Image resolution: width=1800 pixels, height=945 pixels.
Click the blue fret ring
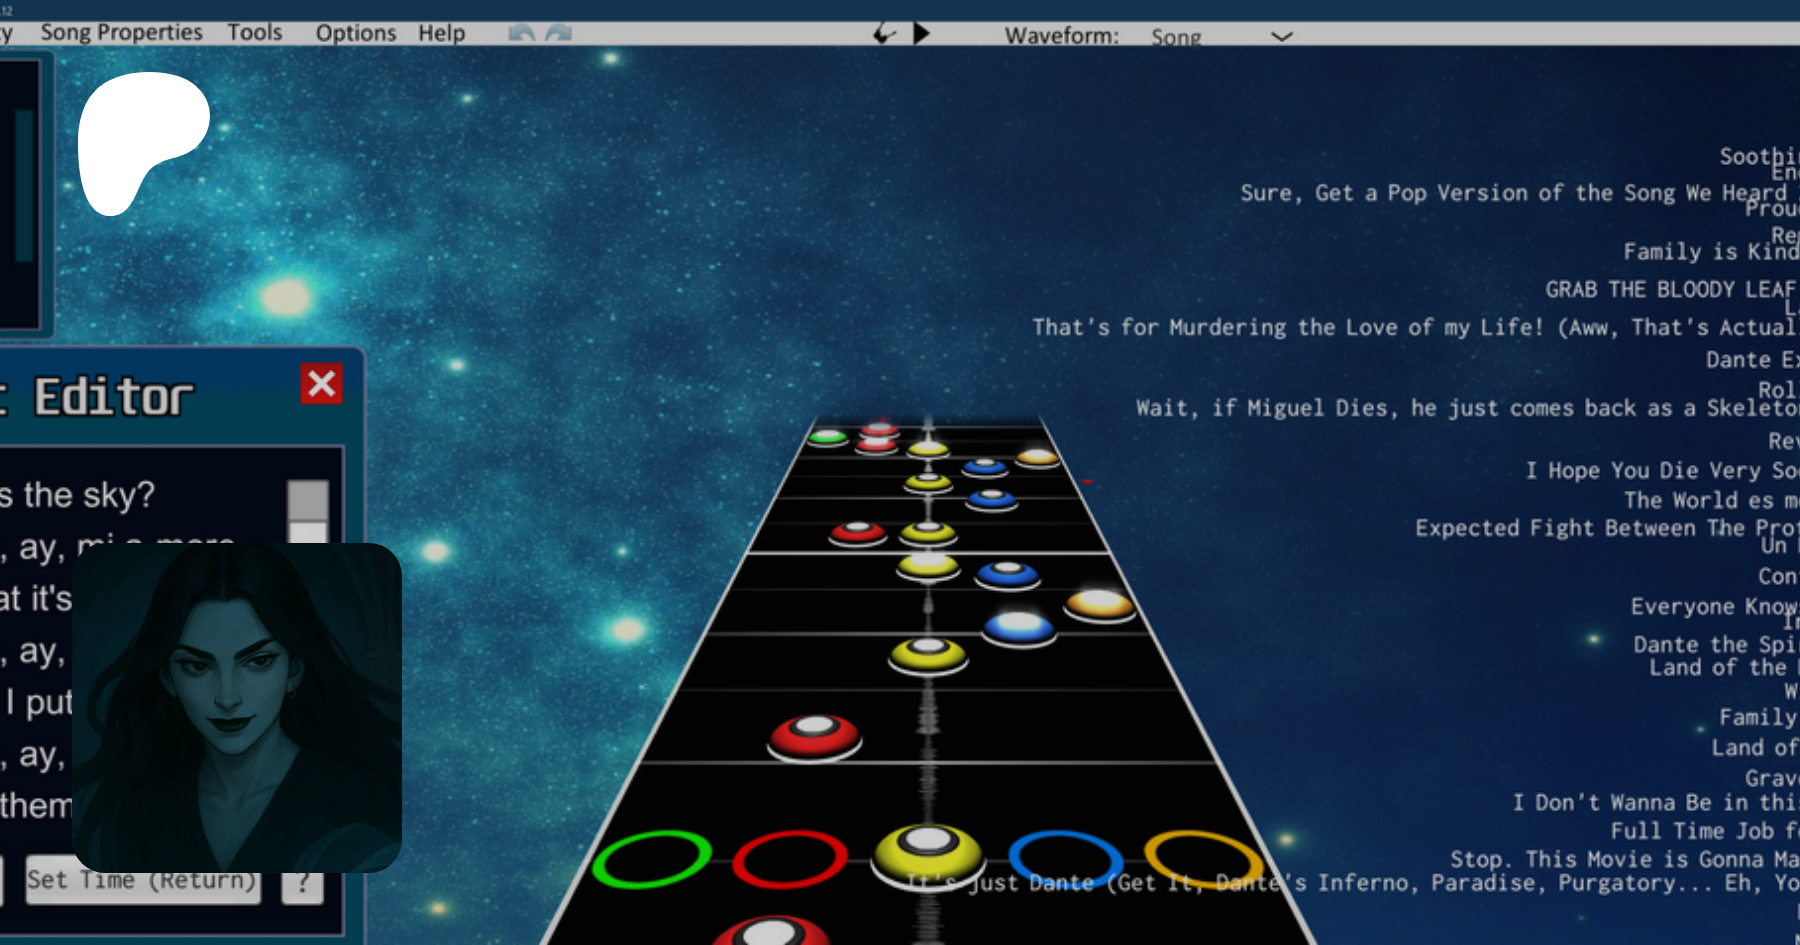tap(1064, 857)
